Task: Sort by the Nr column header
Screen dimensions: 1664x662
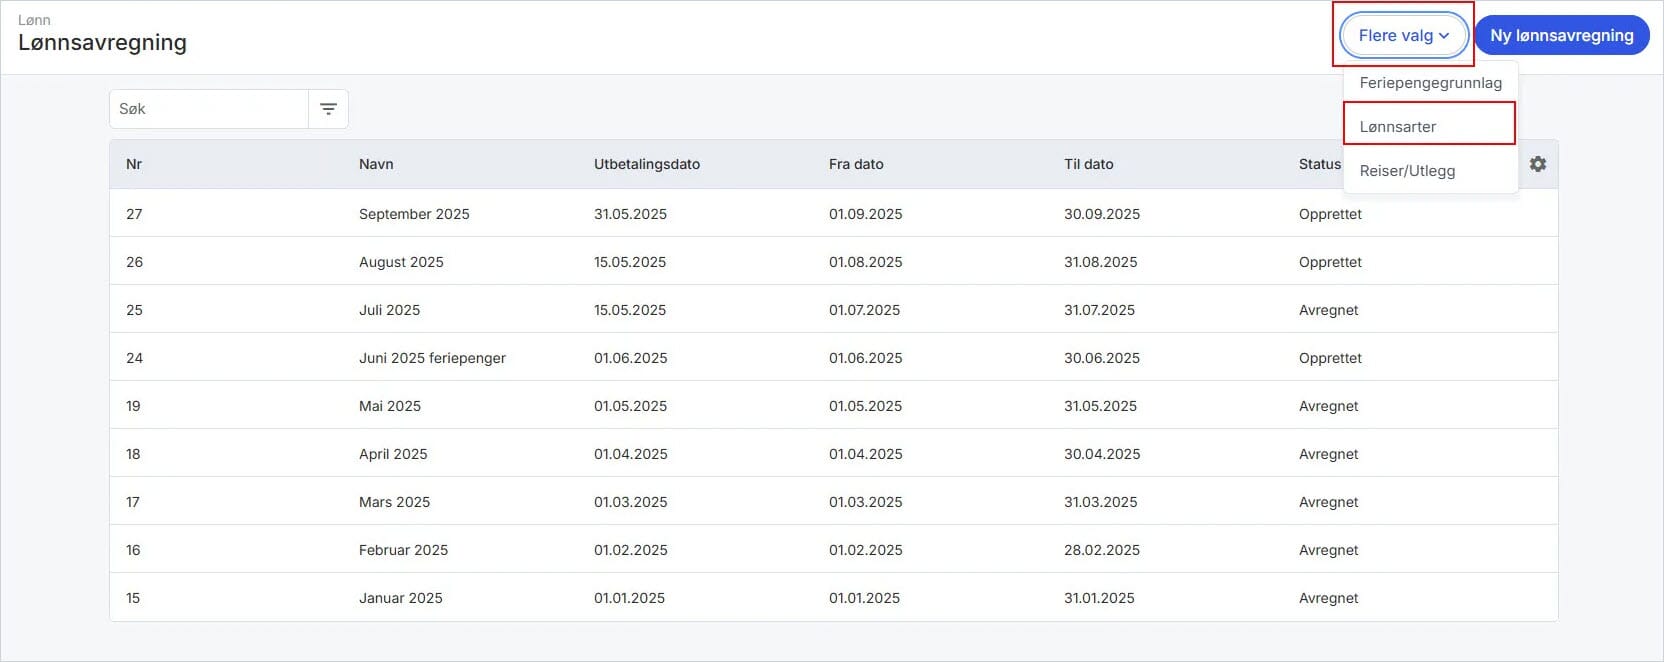Action: 134,164
